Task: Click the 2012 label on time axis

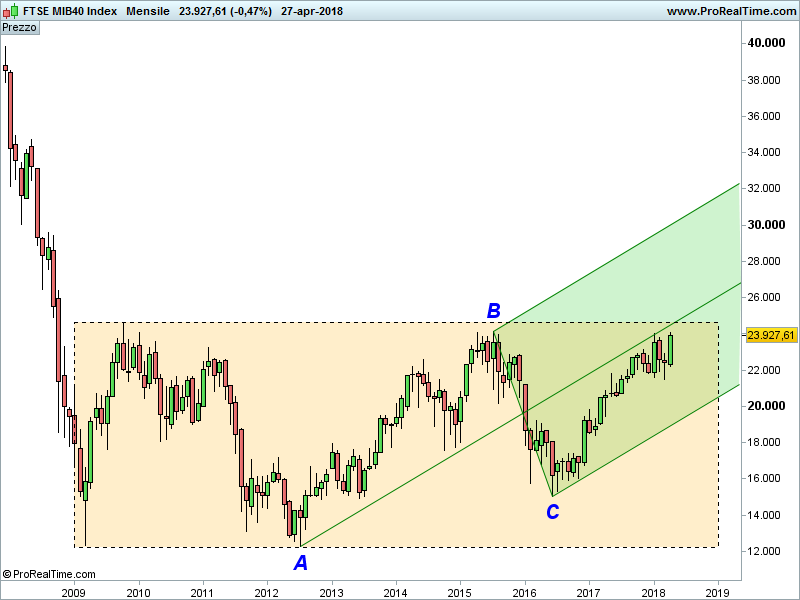Action: click(267, 593)
